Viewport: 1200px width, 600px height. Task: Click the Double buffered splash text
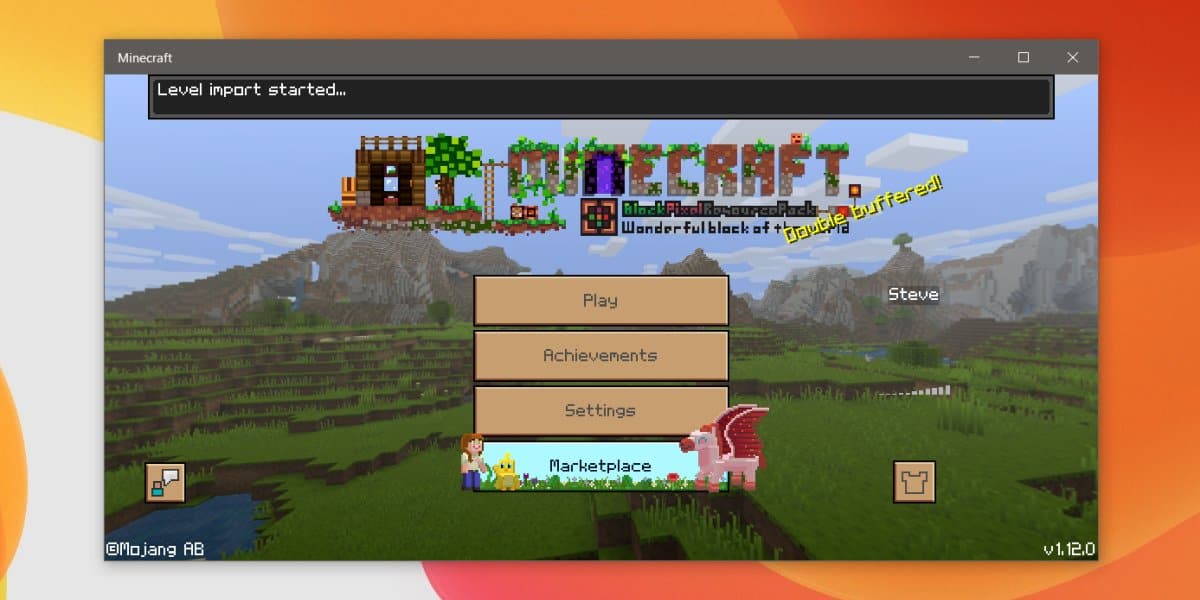(863, 209)
